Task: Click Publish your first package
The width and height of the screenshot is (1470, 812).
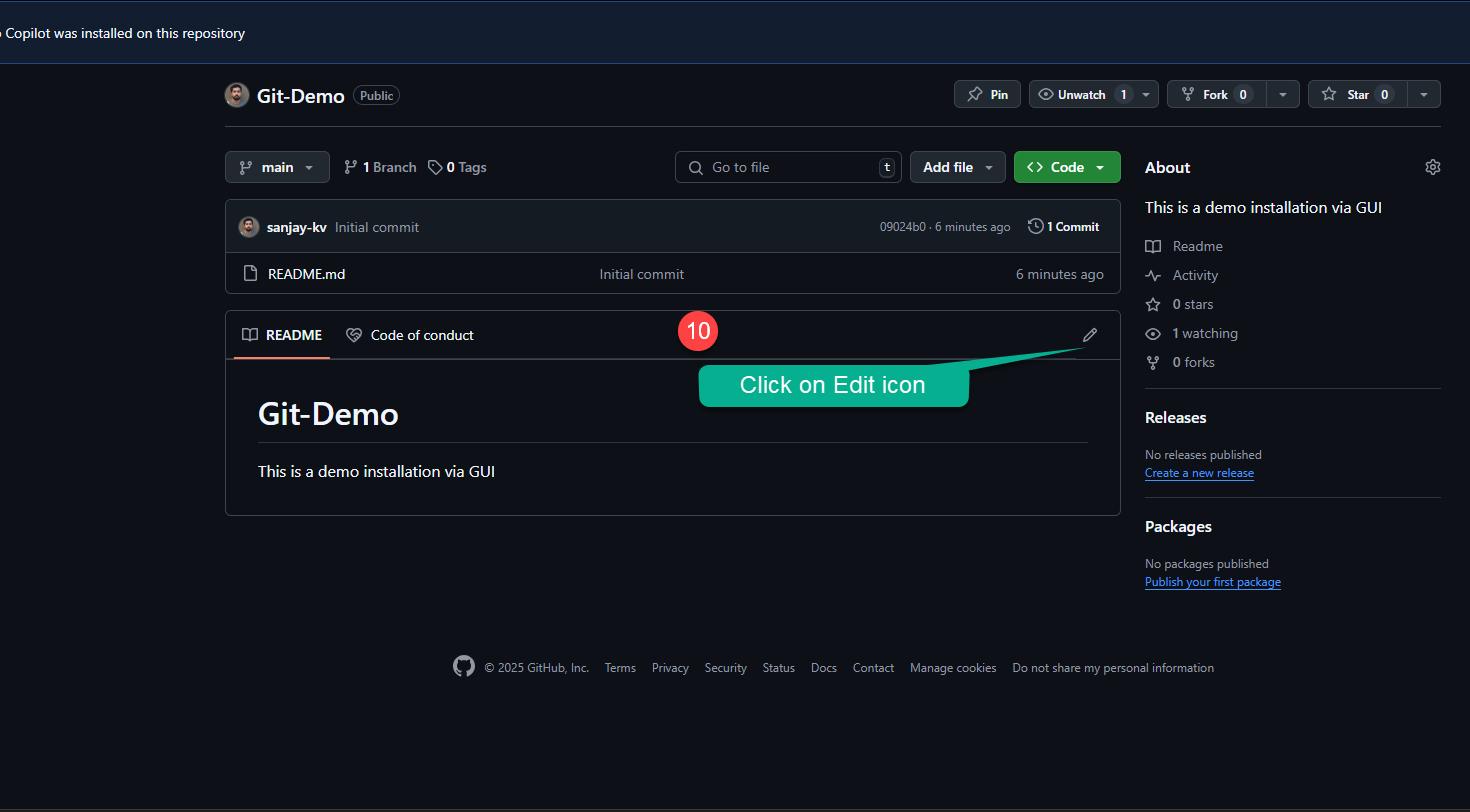Action: 1212,581
